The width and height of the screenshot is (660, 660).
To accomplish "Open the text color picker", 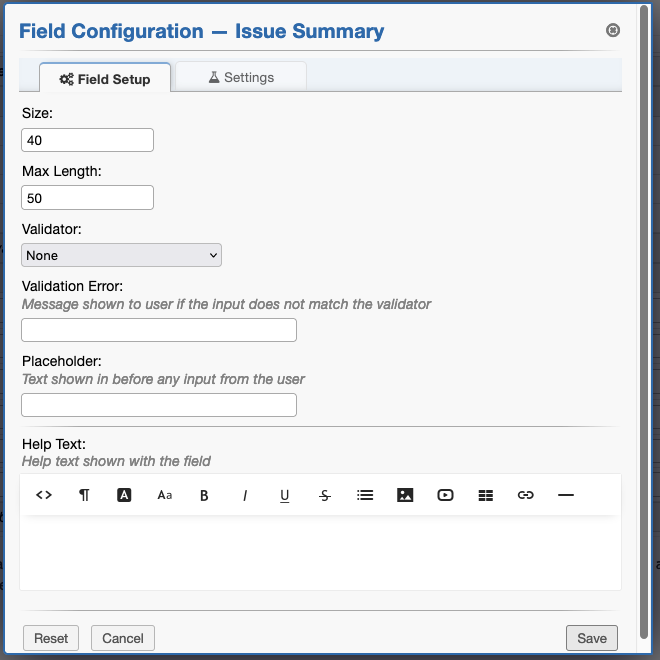I will tap(124, 495).
